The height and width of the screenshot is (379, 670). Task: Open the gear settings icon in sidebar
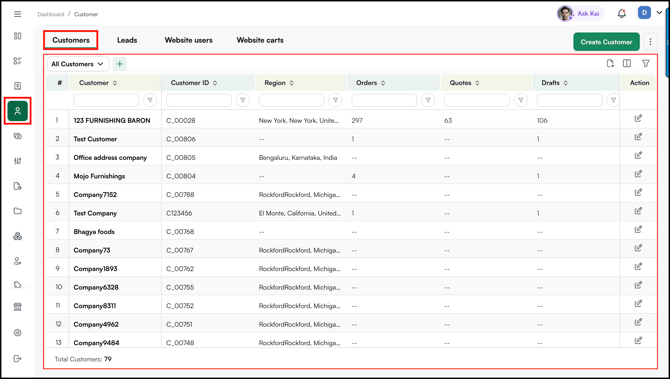18,333
